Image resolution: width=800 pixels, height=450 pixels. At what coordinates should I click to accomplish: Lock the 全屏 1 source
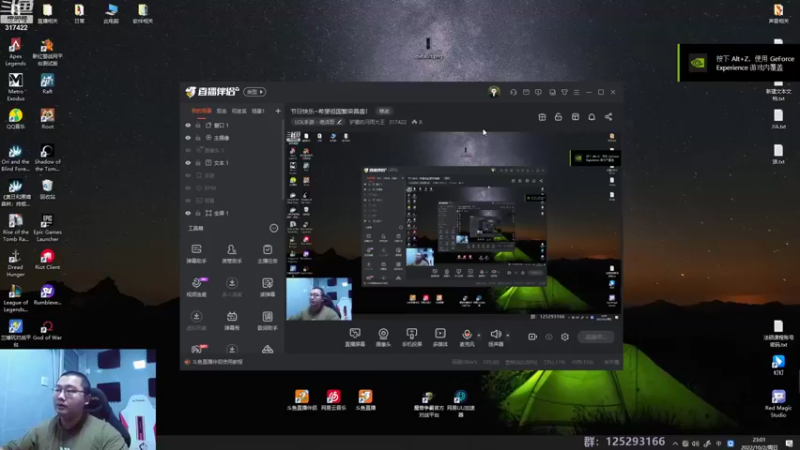tap(198, 213)
